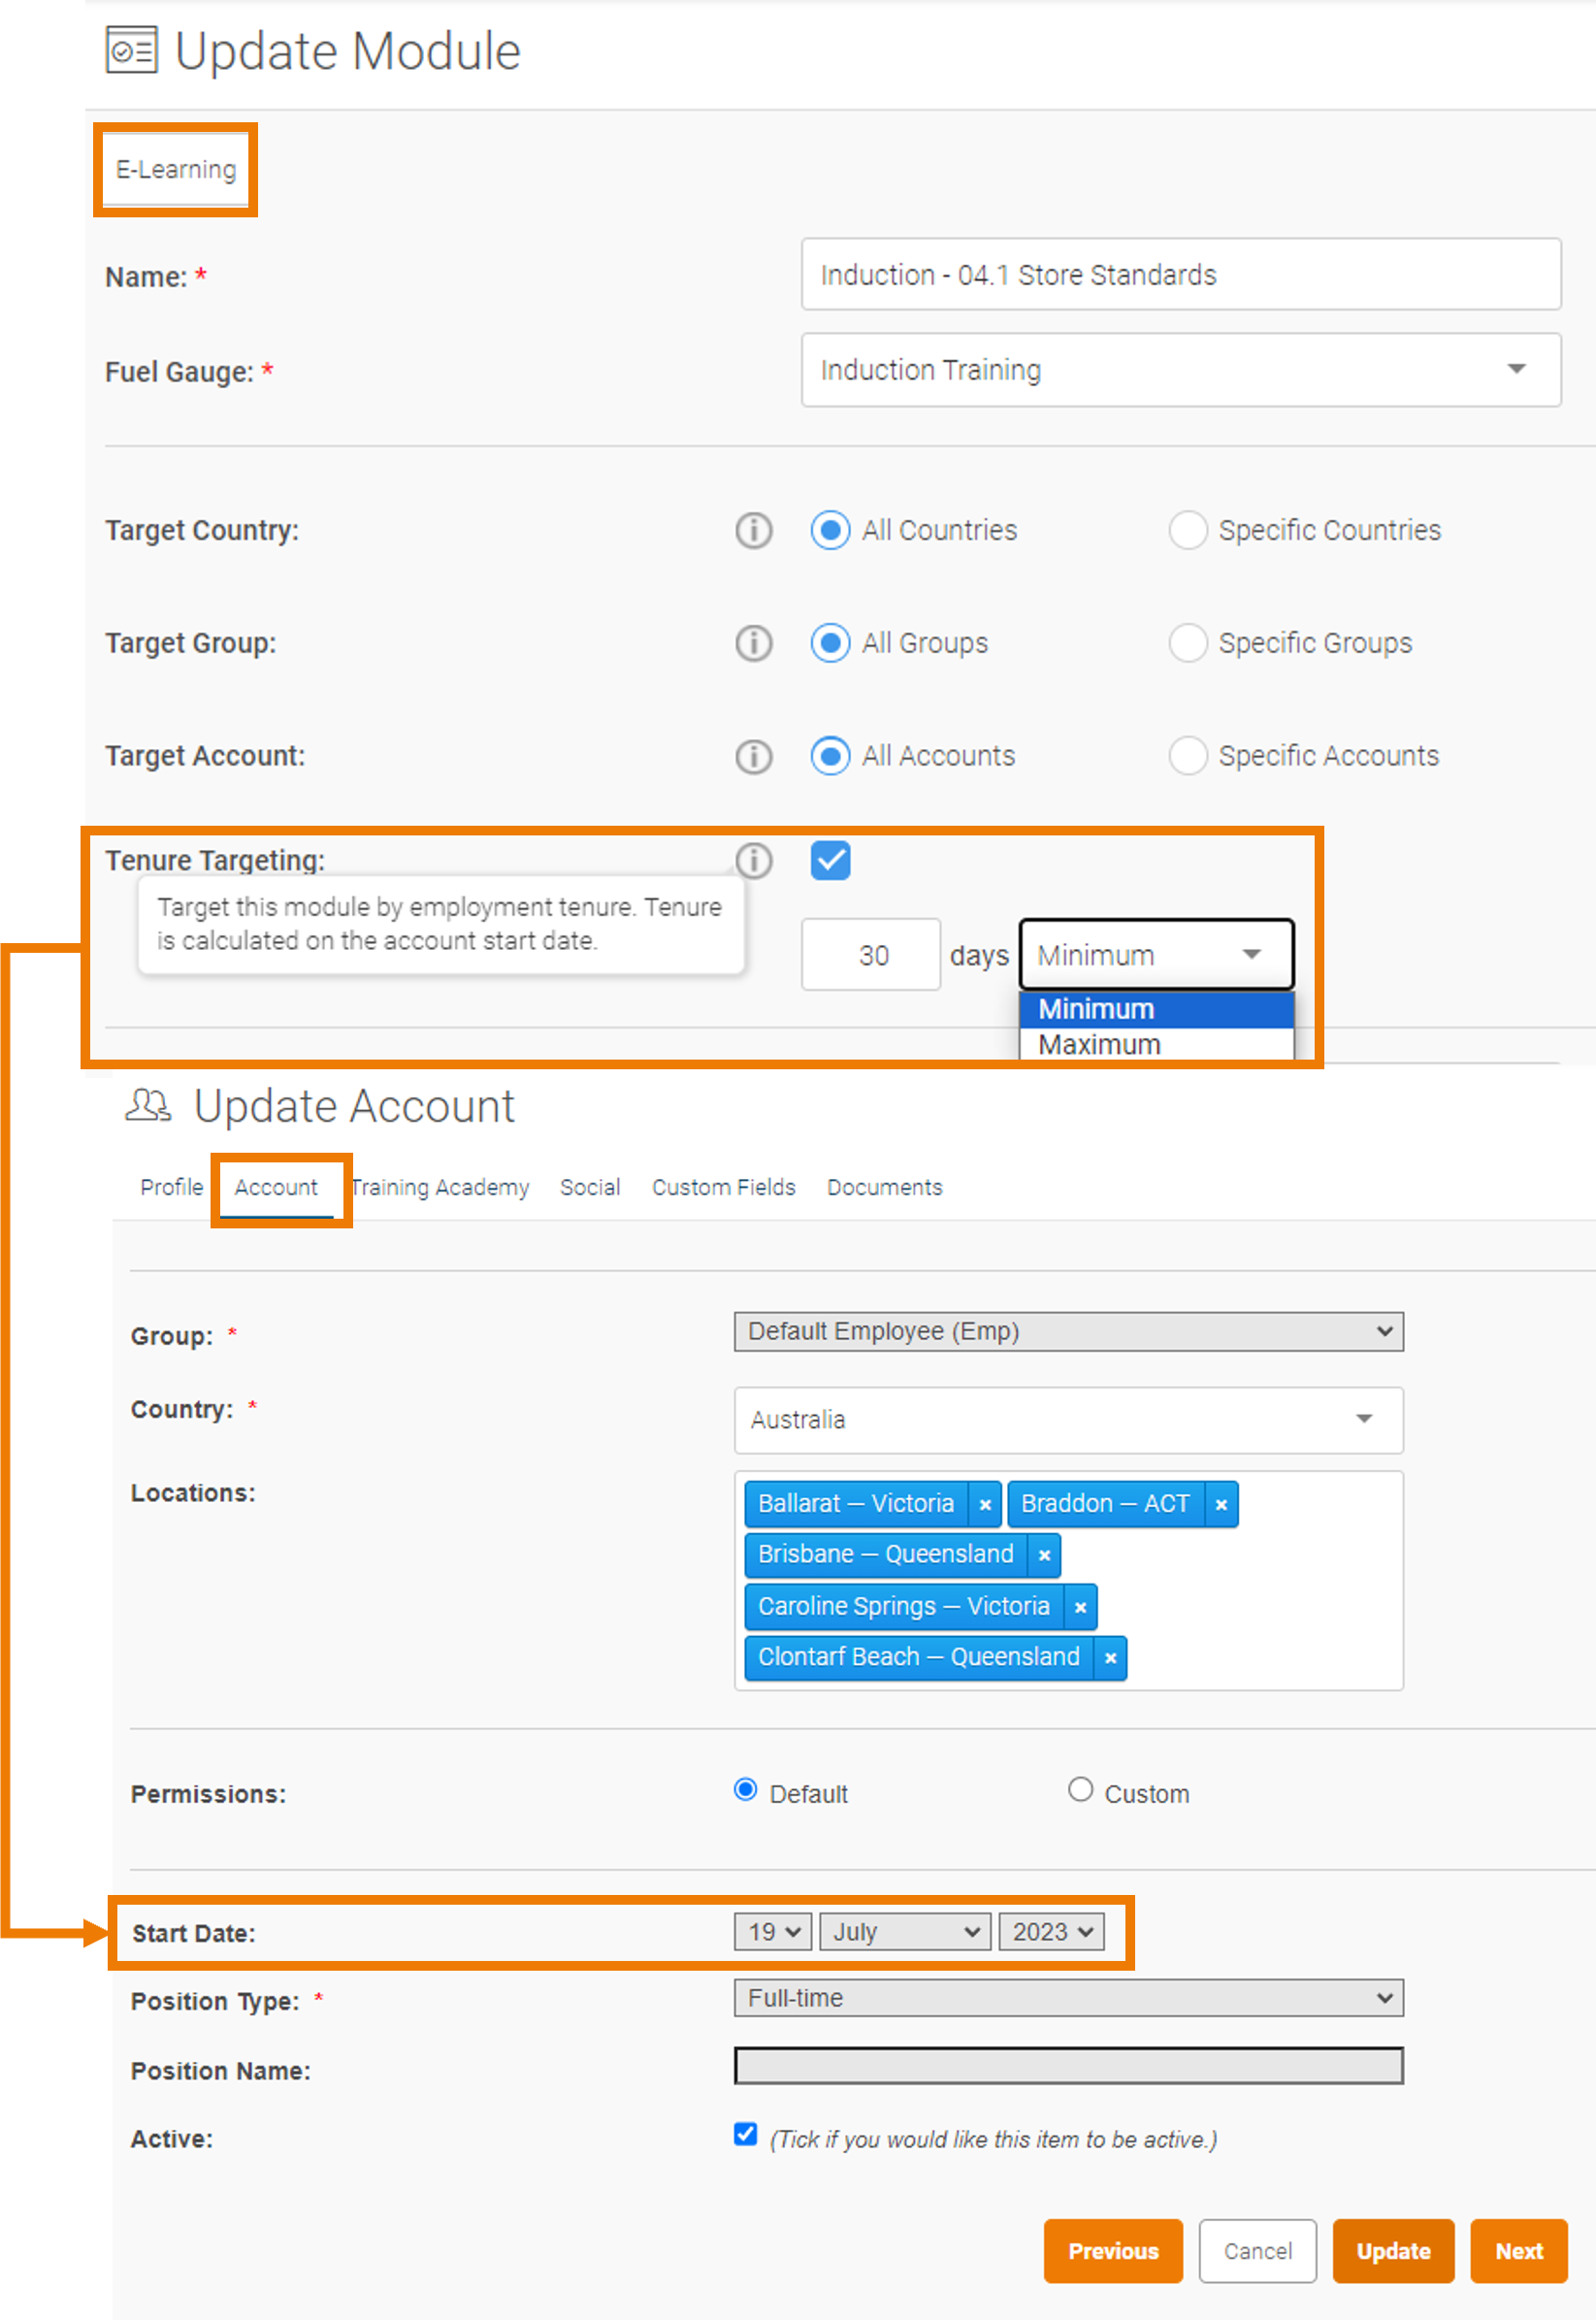Remove the Clontarf Beach – Queensland location tag
1596x2320 pixels.
click(x=1110, y=1658)
